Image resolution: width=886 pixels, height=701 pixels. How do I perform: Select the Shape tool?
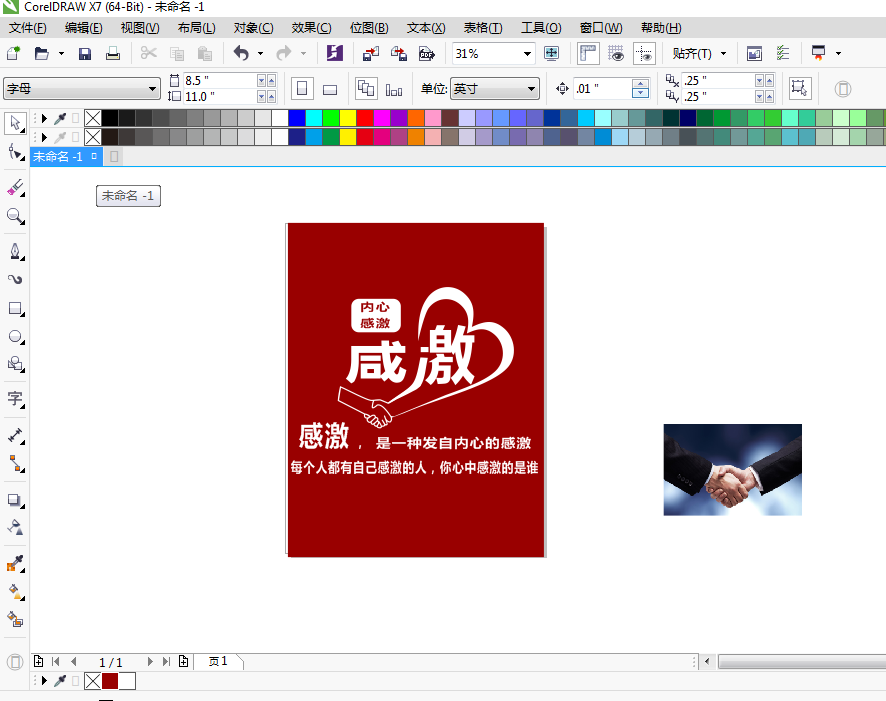point(15,151)
